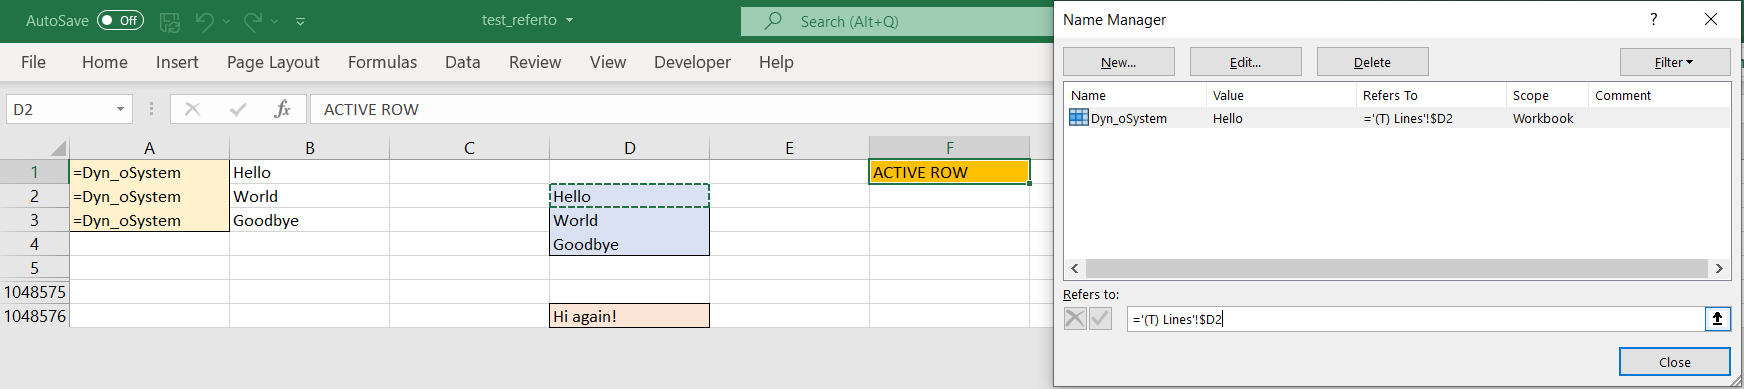Select cell D2 containing Hello
This screenshot has width=1744, height=389.
629,196
